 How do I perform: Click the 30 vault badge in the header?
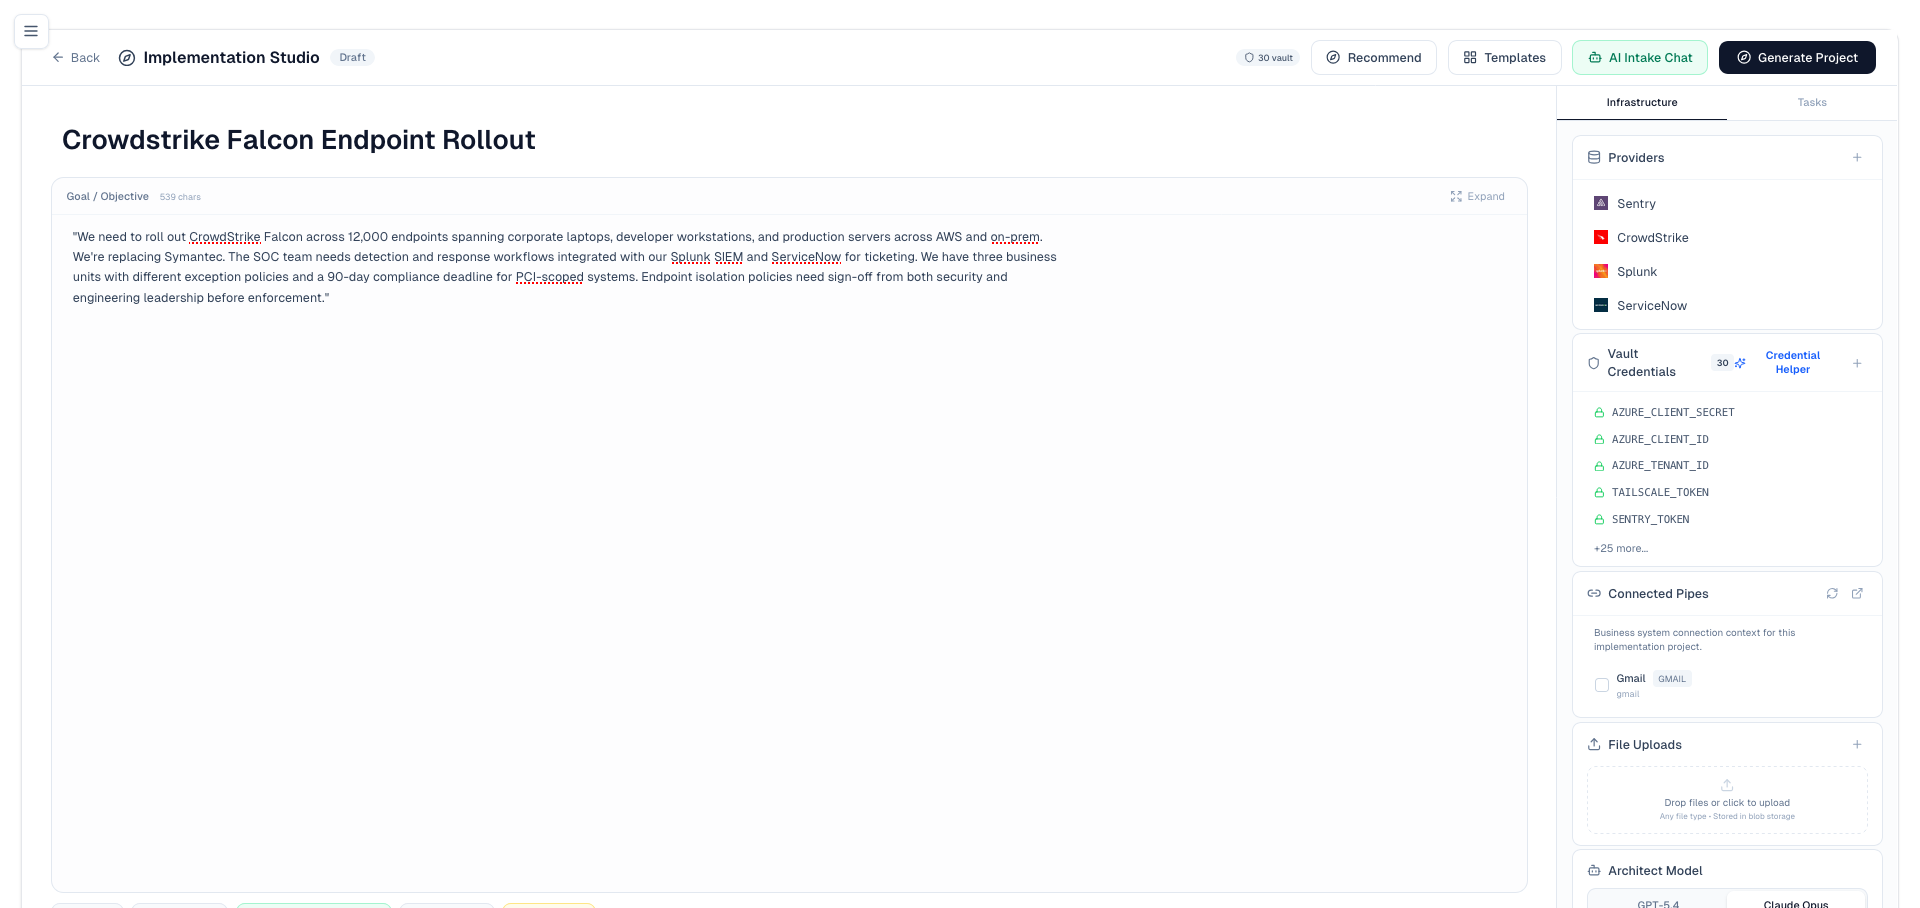[x=1268, y=58]
